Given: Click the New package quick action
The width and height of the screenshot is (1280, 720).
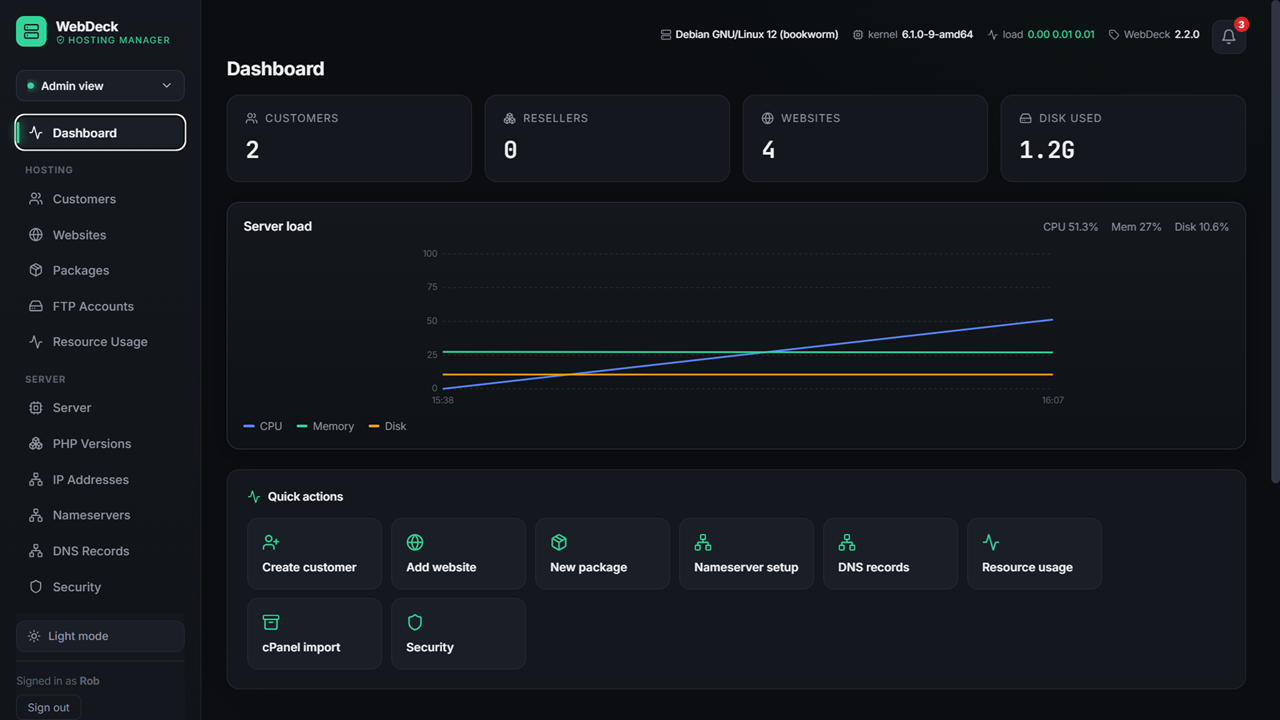Looking at the screenshot, I should tap(603, 553).
